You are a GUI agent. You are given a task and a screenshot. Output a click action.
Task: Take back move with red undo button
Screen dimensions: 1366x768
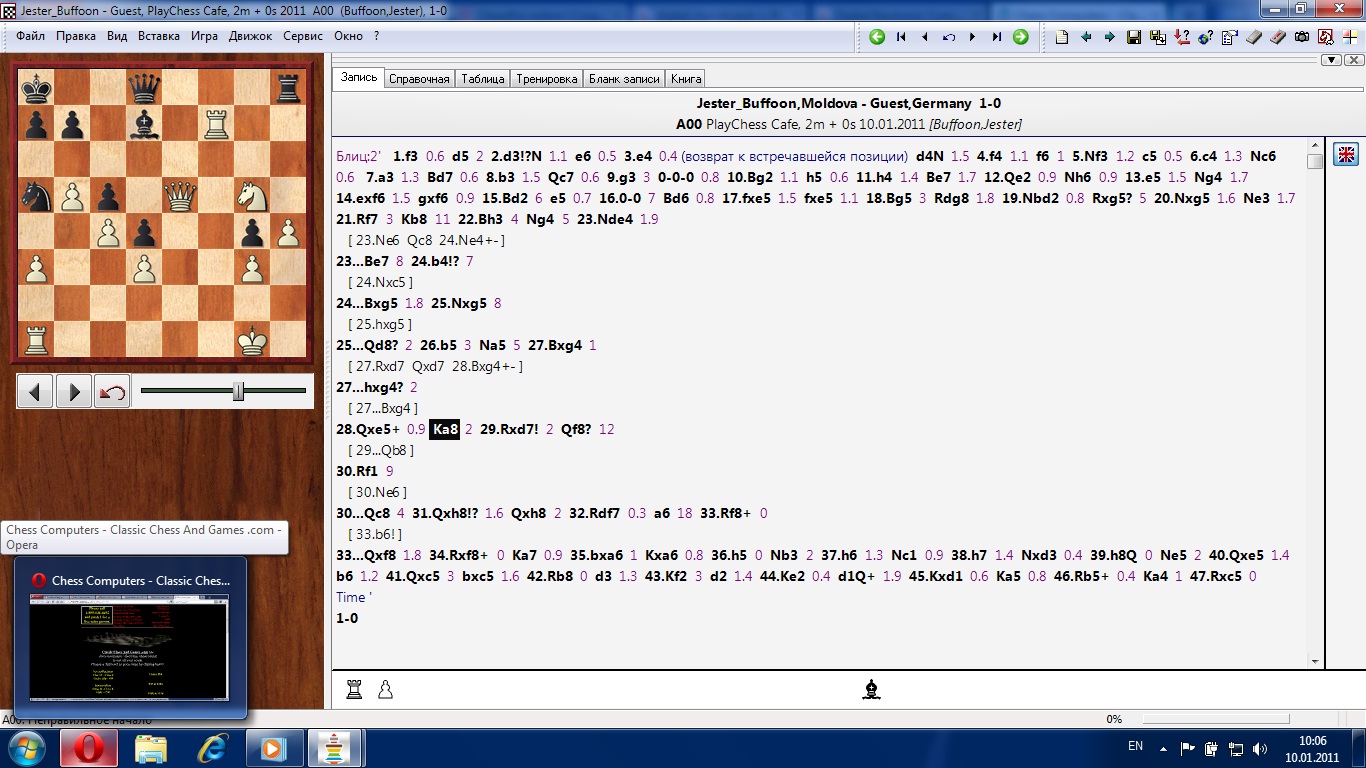coord(112,391)
